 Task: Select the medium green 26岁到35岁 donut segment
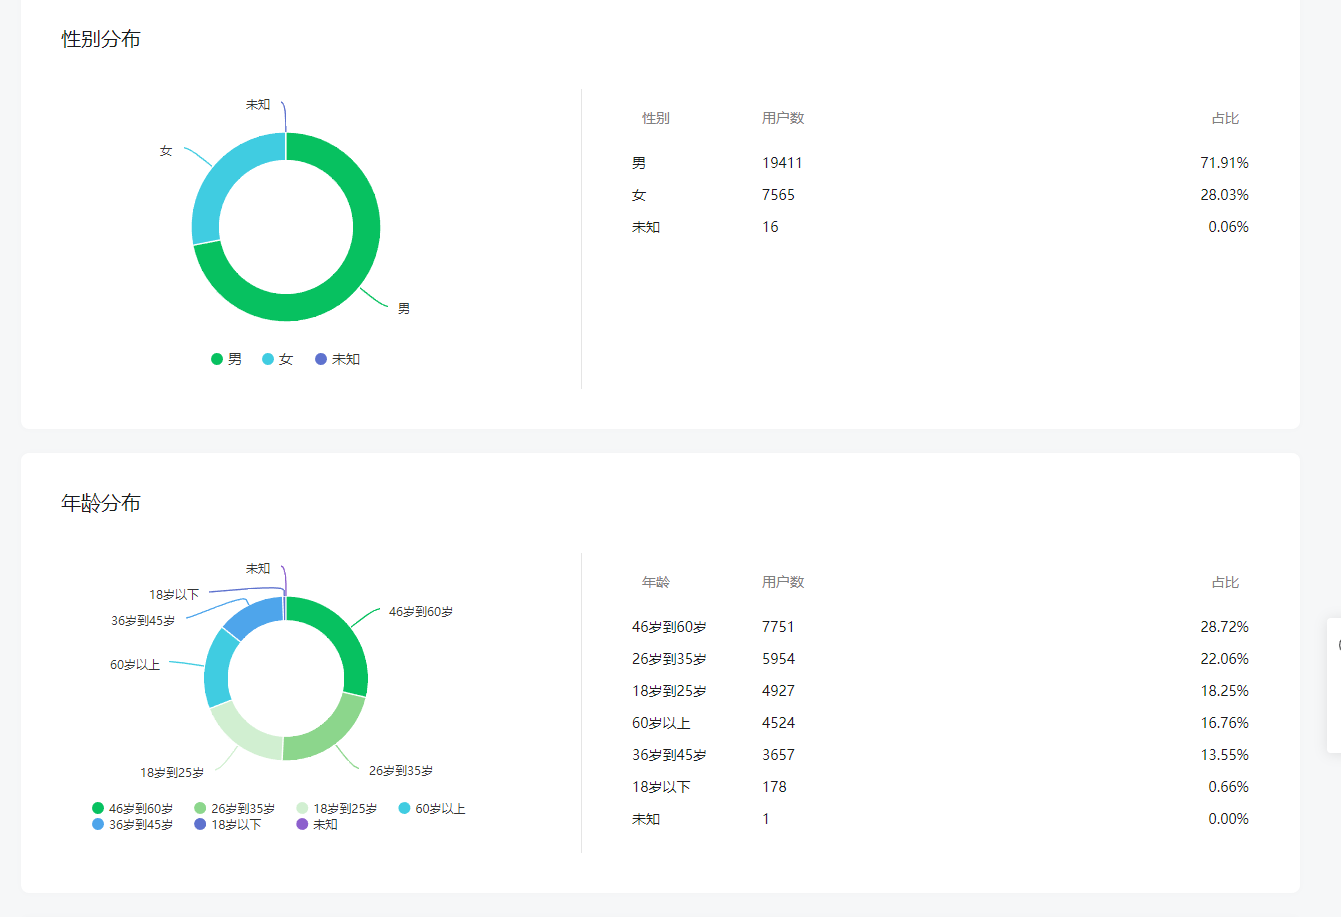click(x=330, y=735)
